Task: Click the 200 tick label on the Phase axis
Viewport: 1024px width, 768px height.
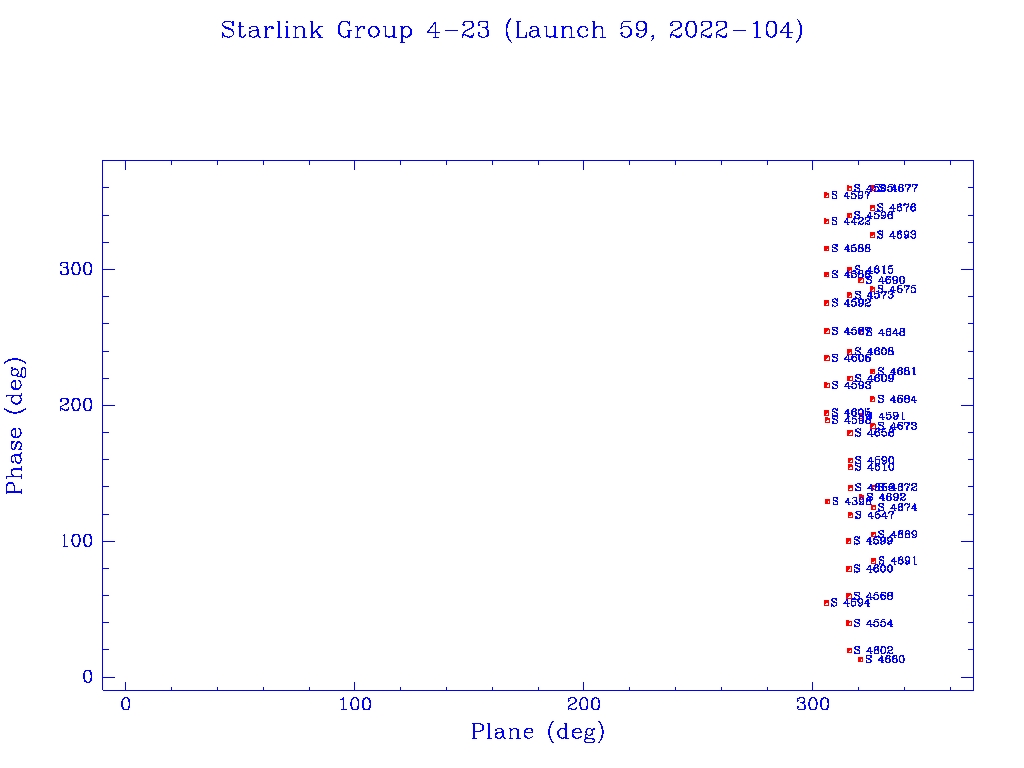Action: (x=76, y=405)
